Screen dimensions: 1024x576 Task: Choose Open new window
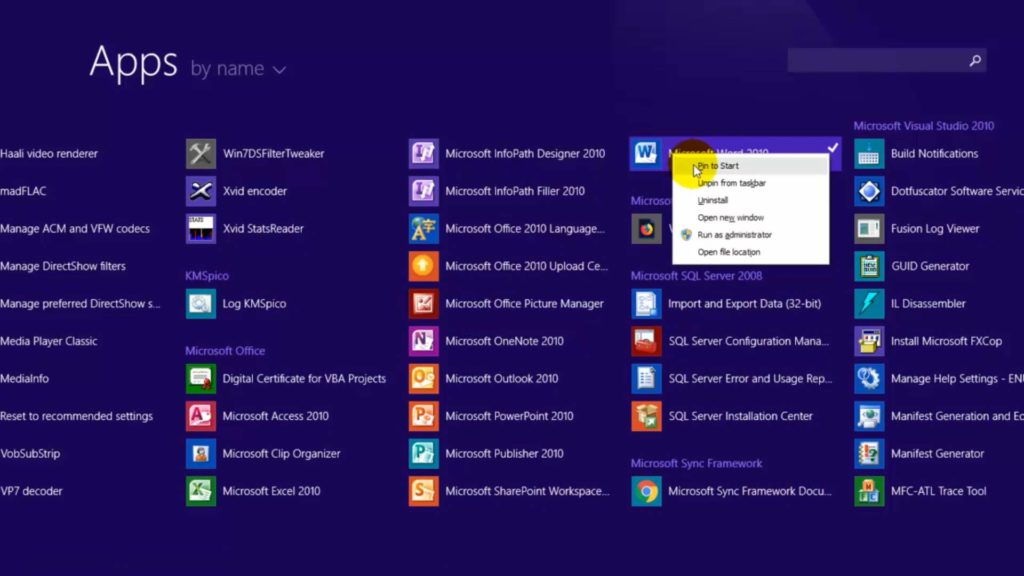click(751, 218)
